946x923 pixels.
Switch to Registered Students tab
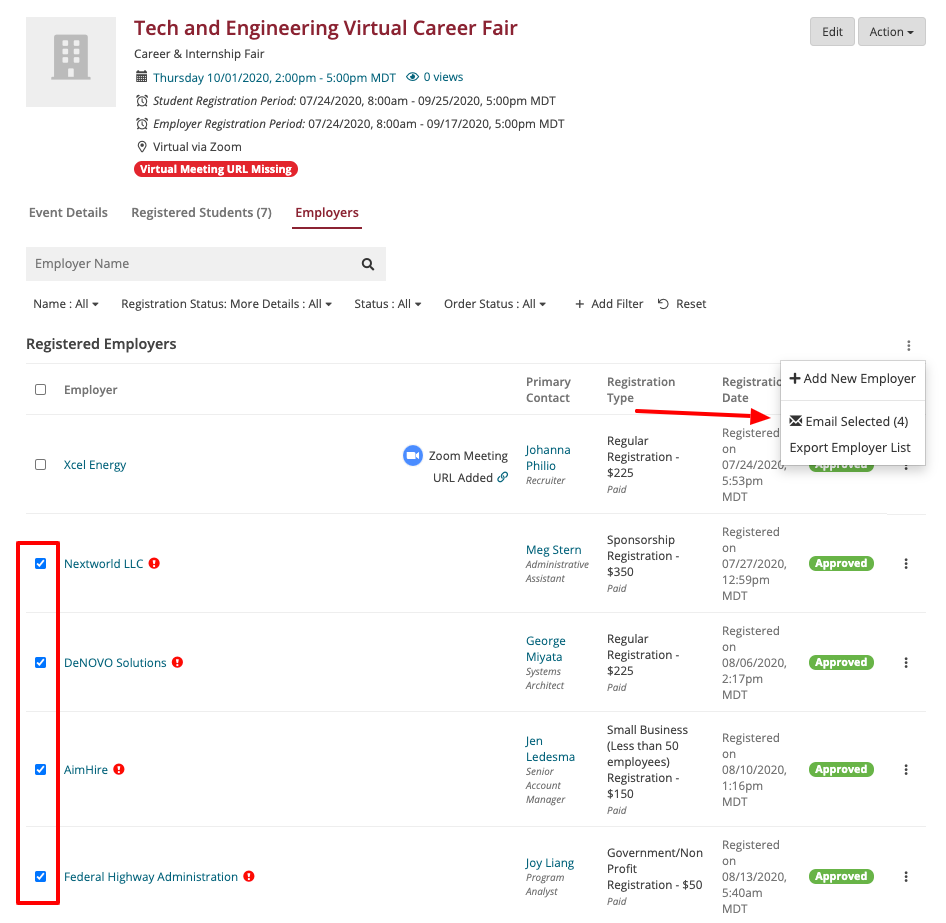click(x=201, y=213)
